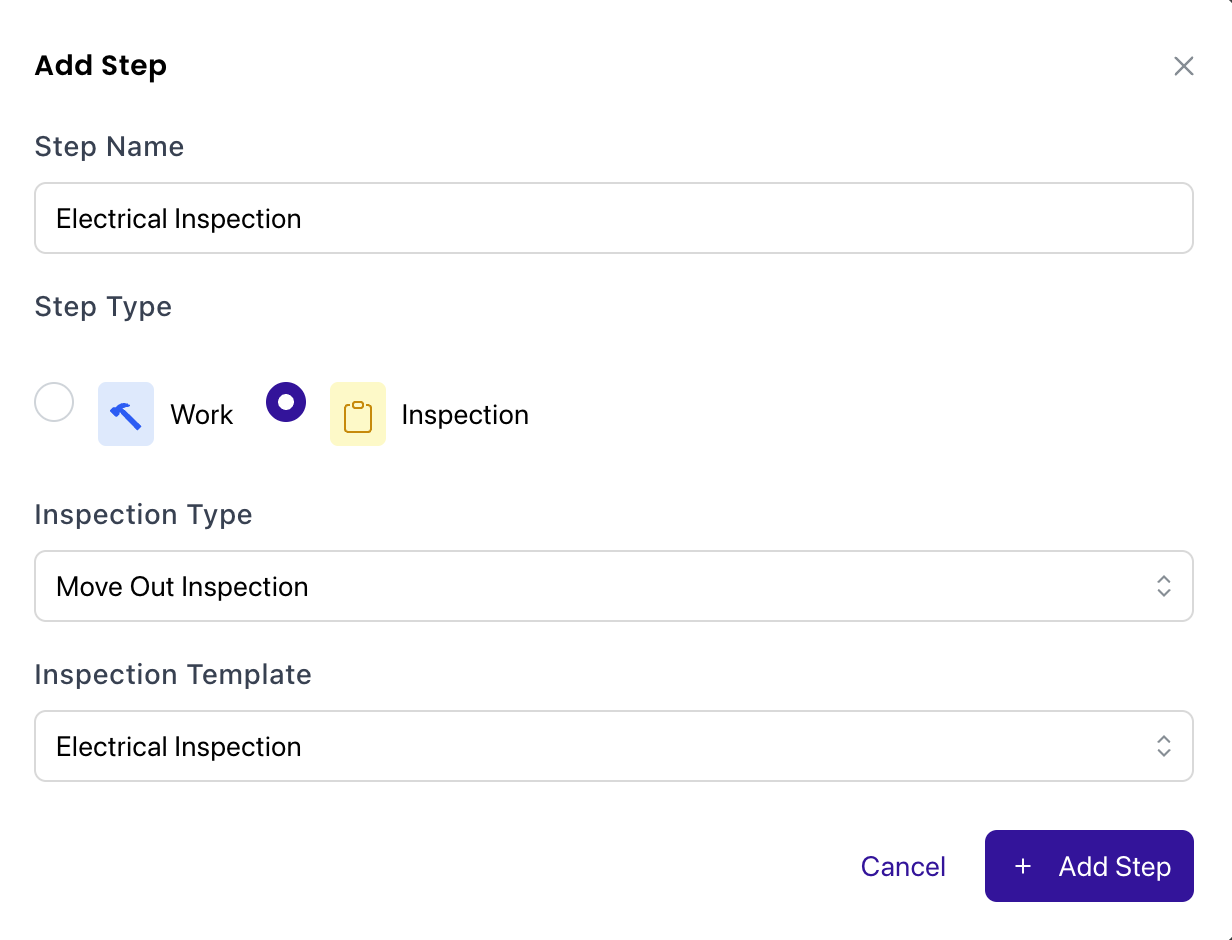Image resolution: width=1232 pixels, height=940 pixels.
Task: Click the Work label text
Action: (202, 415)
